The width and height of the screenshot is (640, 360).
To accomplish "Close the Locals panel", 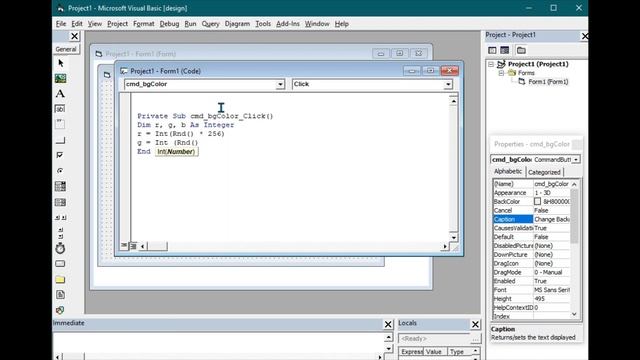I will point(475,324).
